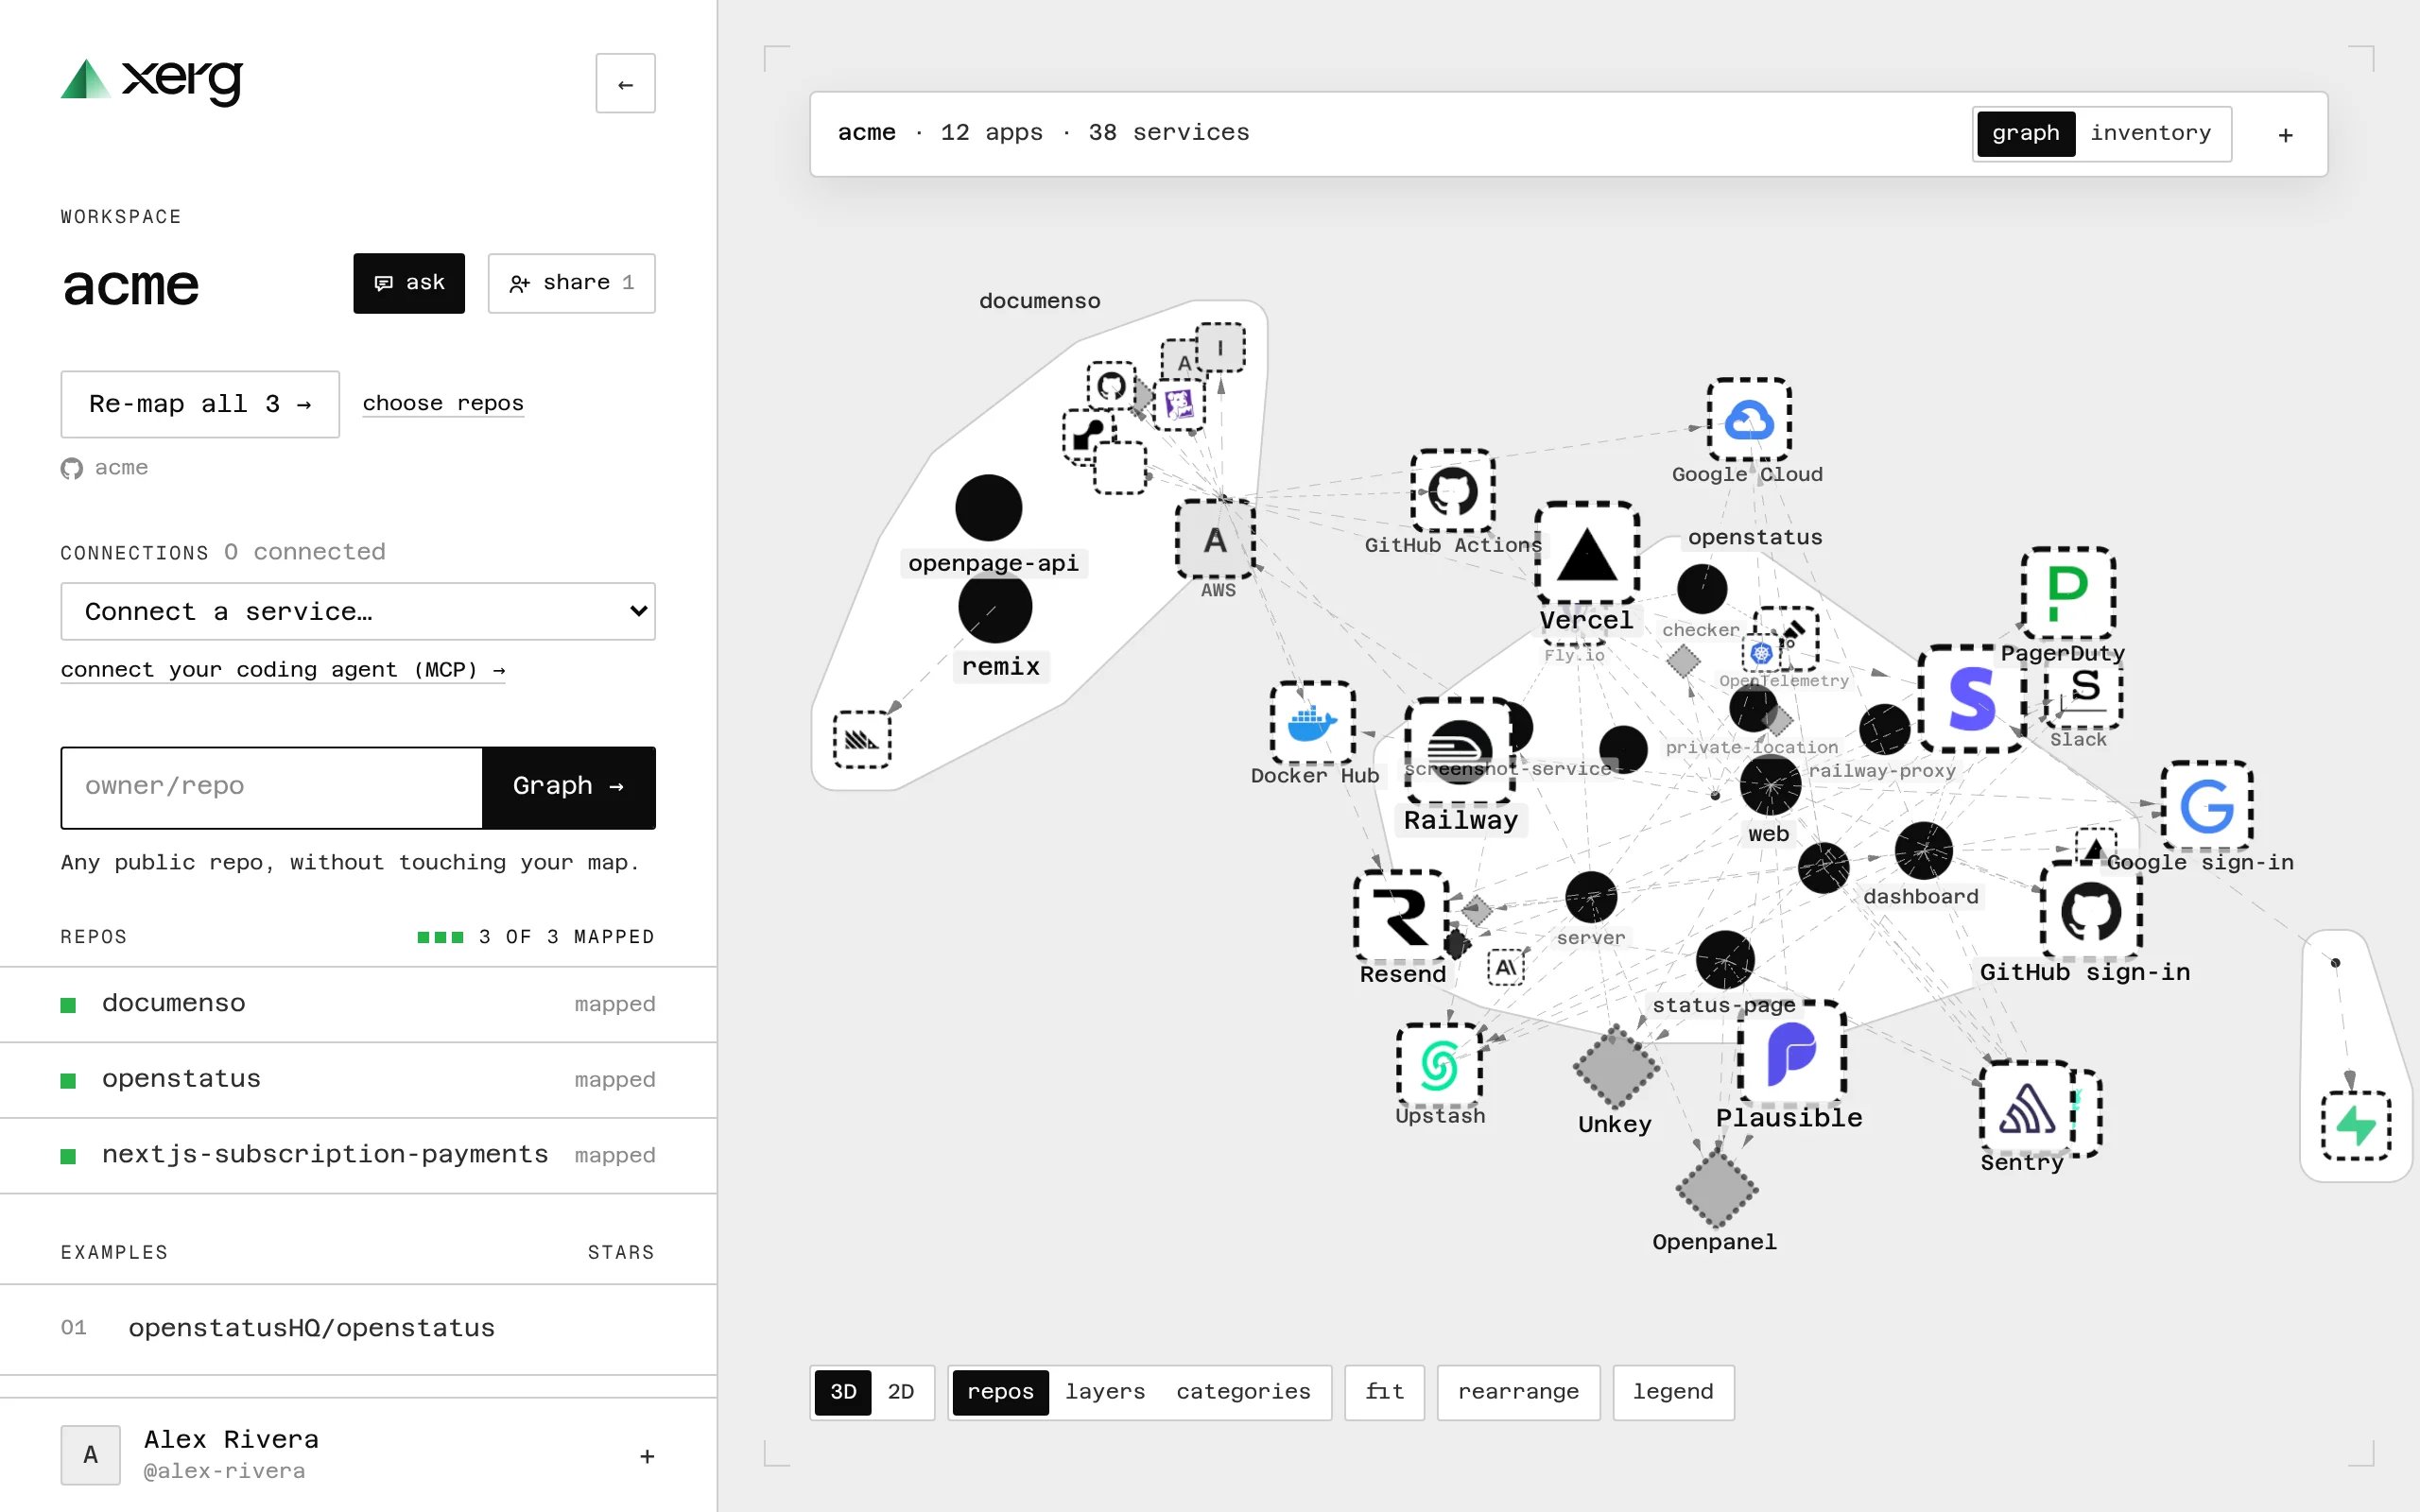Select the Plausible node icon
2420x1512 pixels.
[x=1791, y=1053]
